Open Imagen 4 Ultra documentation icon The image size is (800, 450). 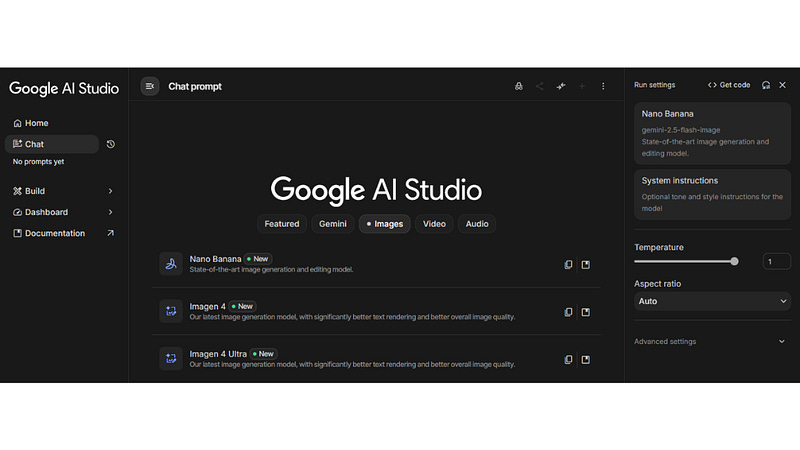(x=586, y=359)
